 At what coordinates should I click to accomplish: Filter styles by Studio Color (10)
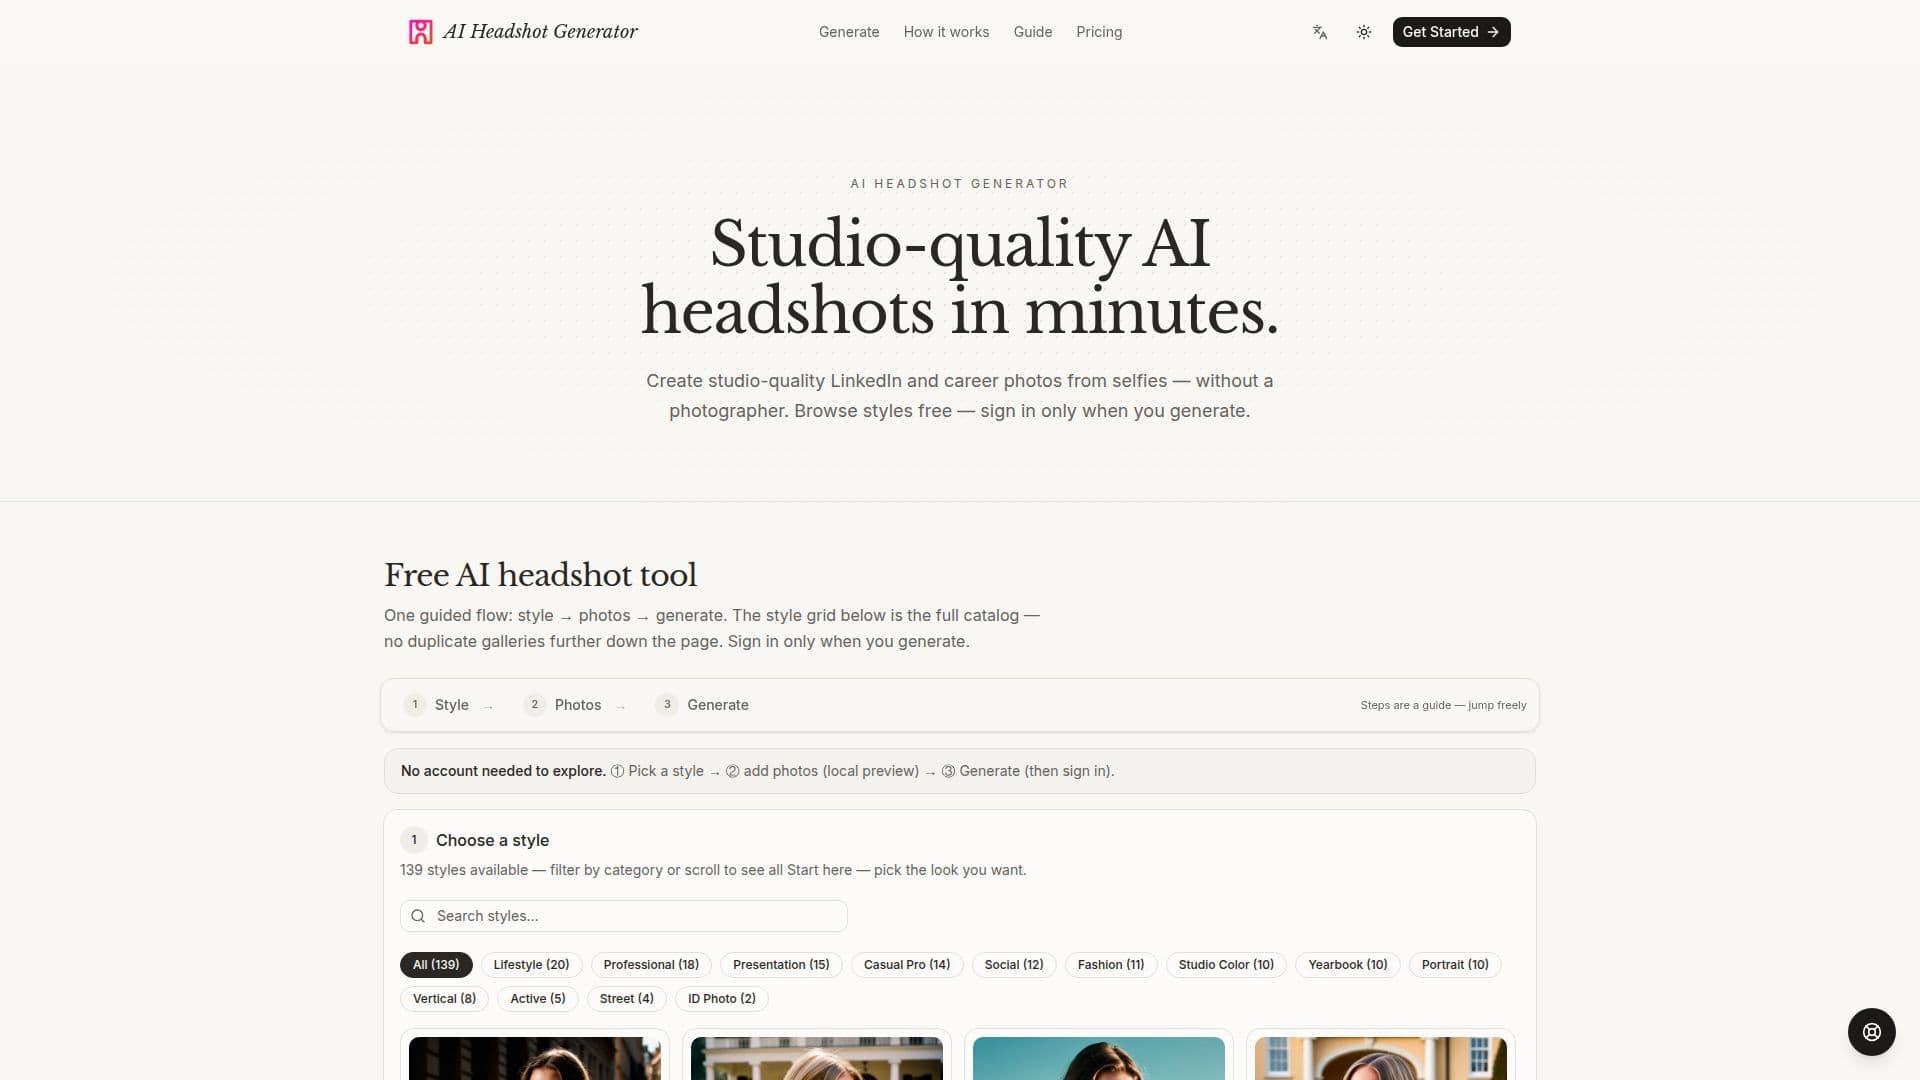click(x=1226, y=965)
